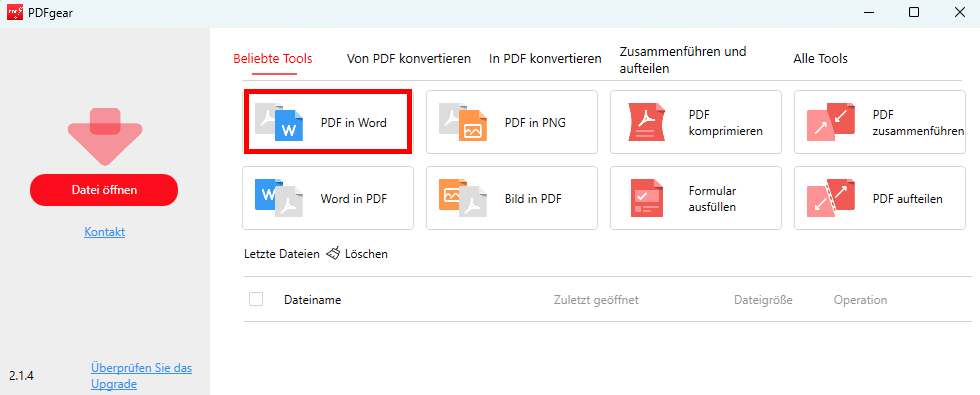Click the PDFgear logo in title bar
Viewport: 980px width, 395px height.
15,12
